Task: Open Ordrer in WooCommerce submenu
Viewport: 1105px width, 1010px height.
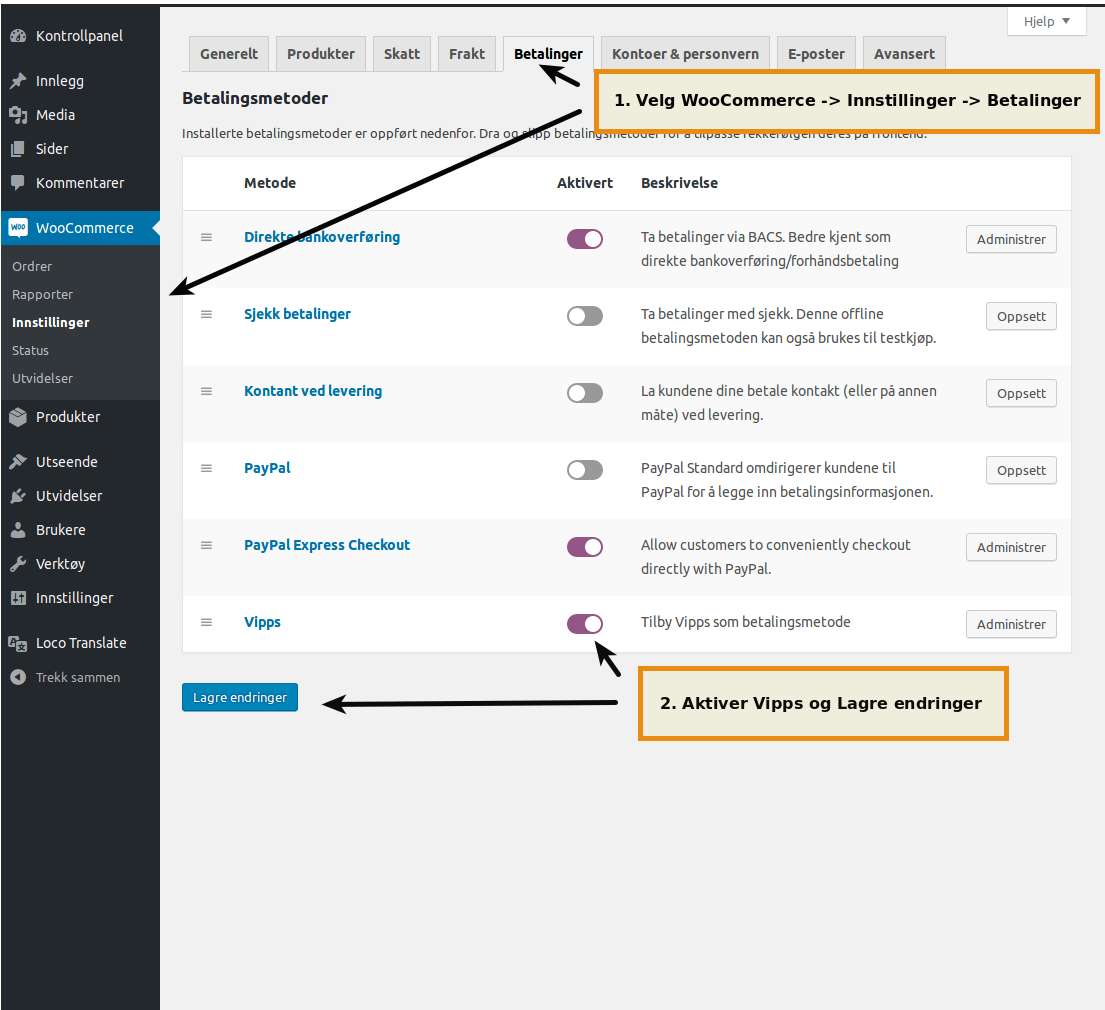Action: point(32,267)
